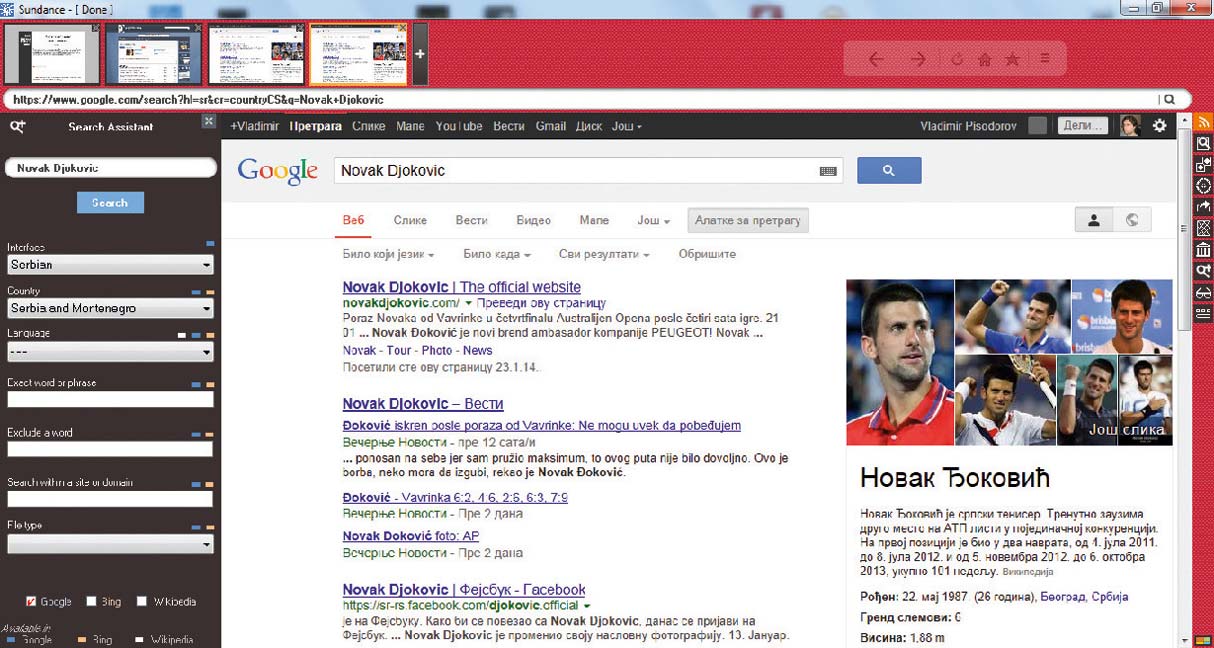Click the Search Assistant panel logo icon
This screenshot has height=648, width=1214.
tap(17, 126)
